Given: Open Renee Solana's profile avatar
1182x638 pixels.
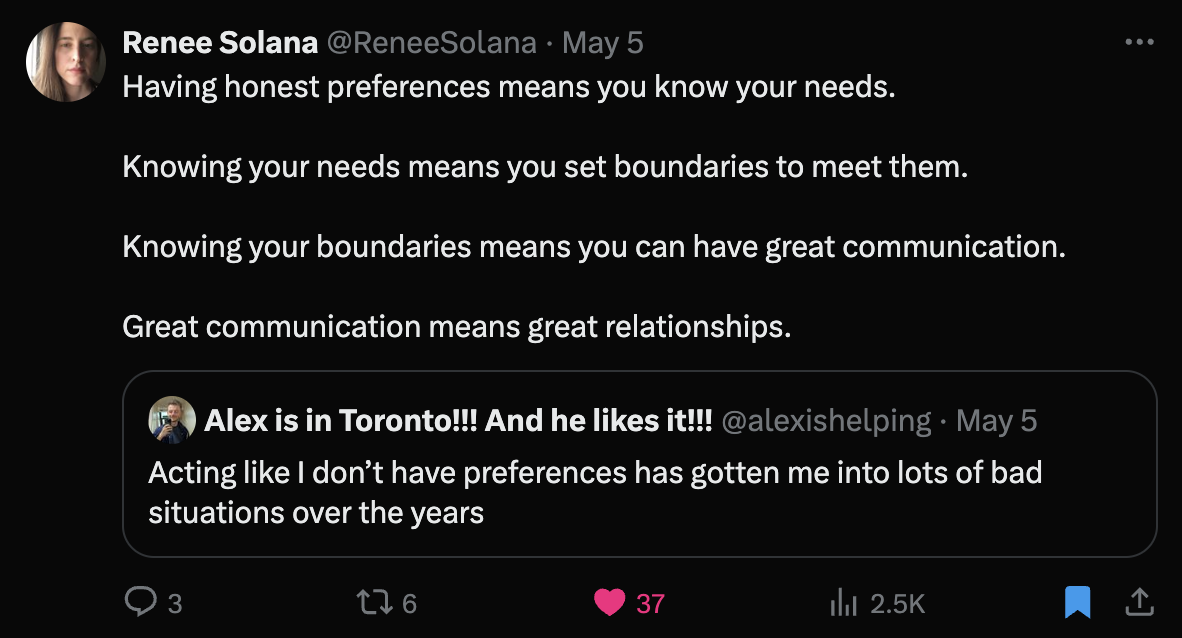Looking at the screenshot, I should (66, 62).
